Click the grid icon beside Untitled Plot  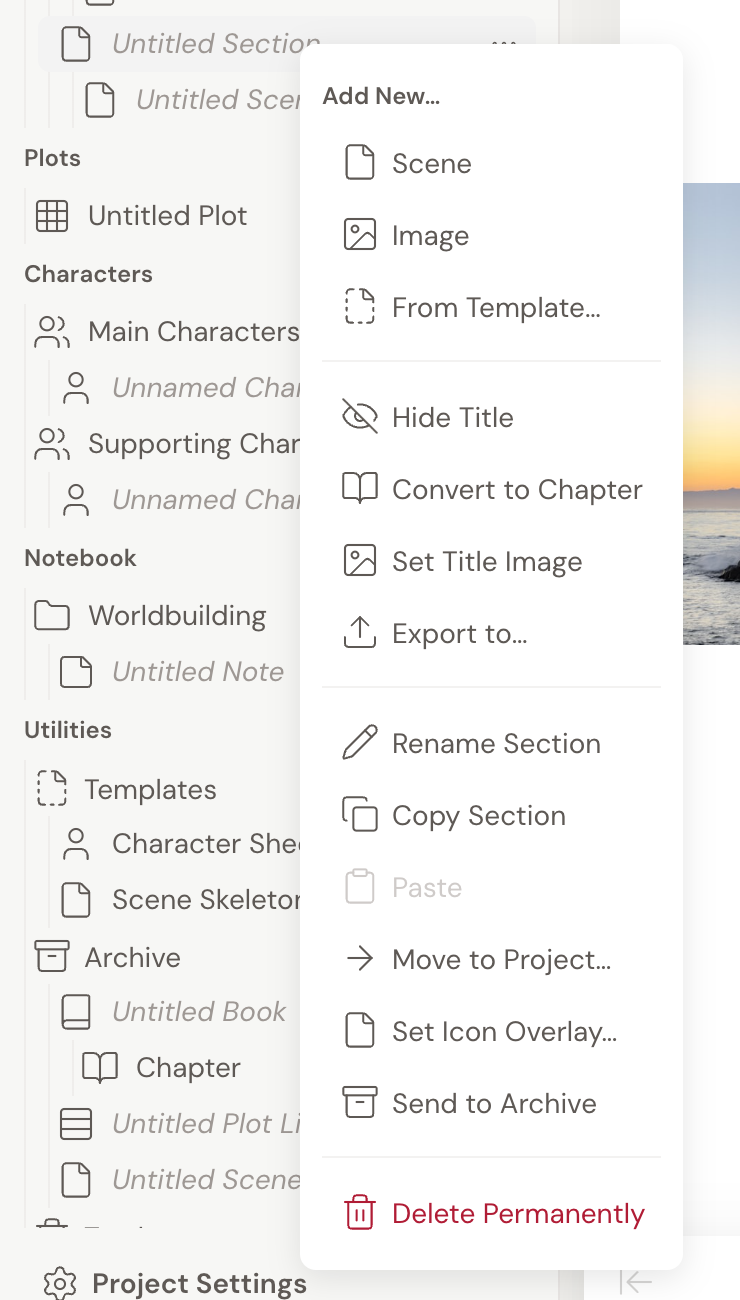[x=52, y=216]
